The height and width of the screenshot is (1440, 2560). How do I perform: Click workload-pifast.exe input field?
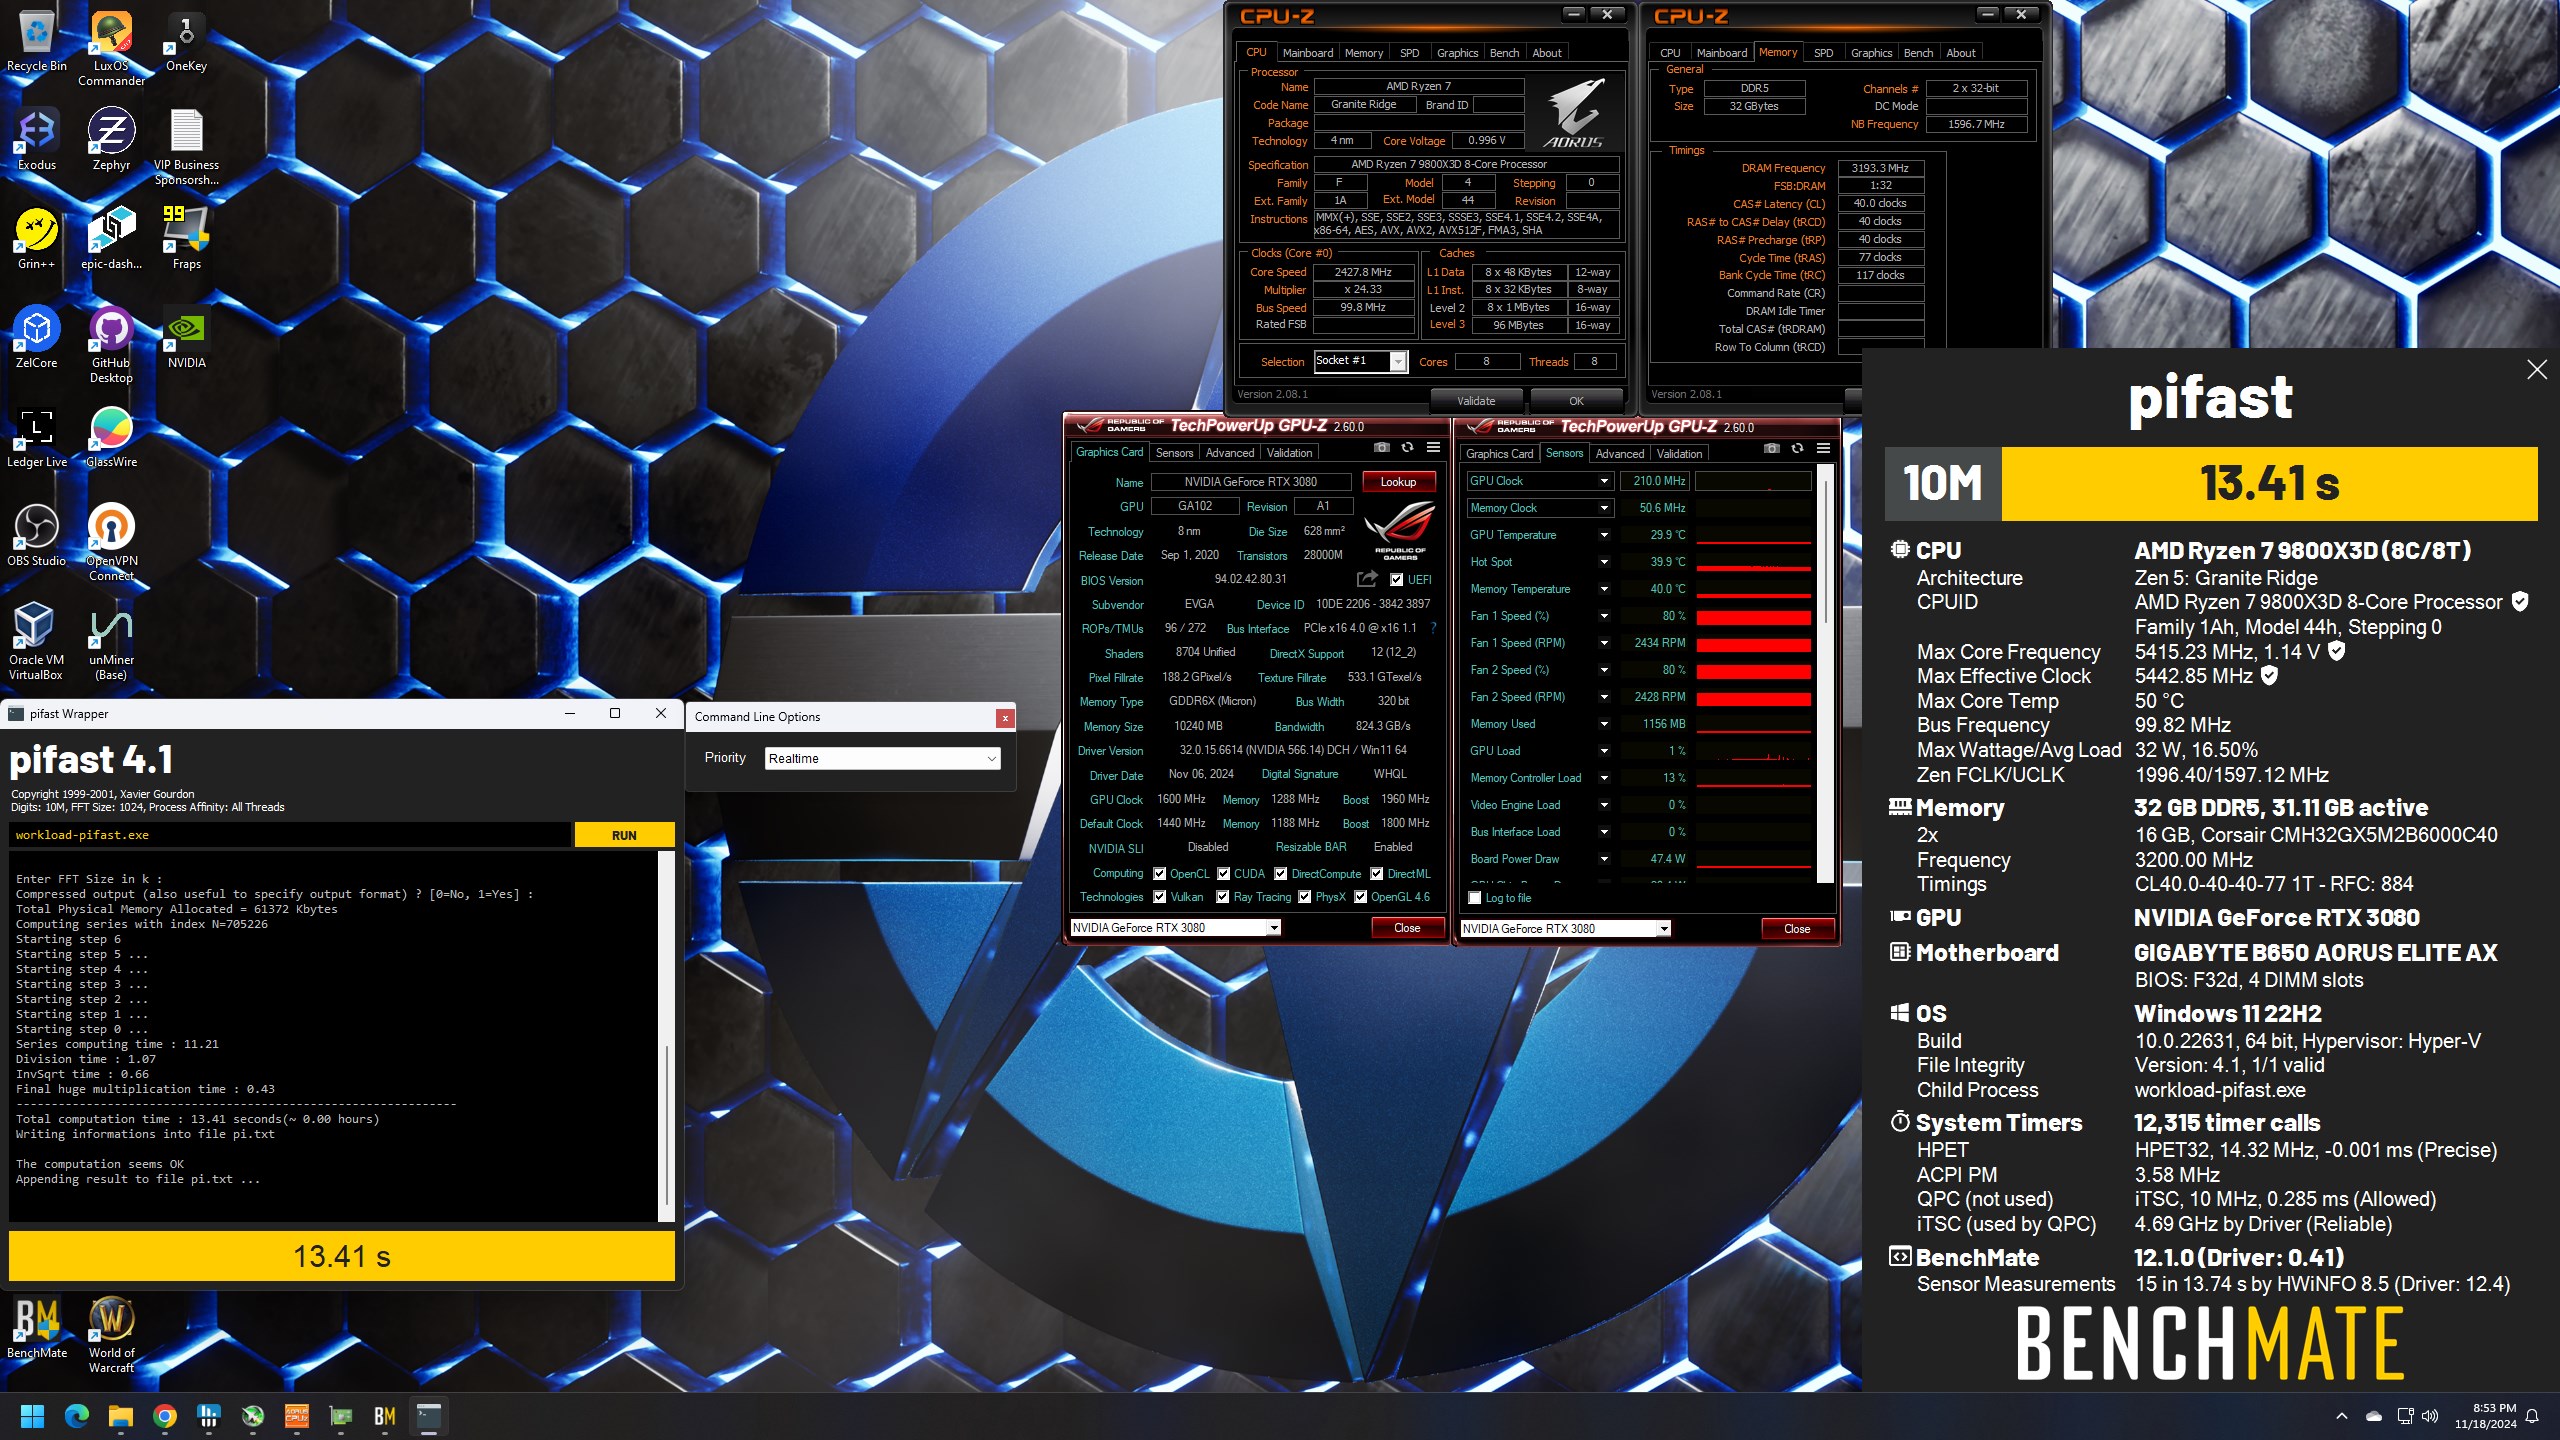pyautogui.click(x=290, y=835)
